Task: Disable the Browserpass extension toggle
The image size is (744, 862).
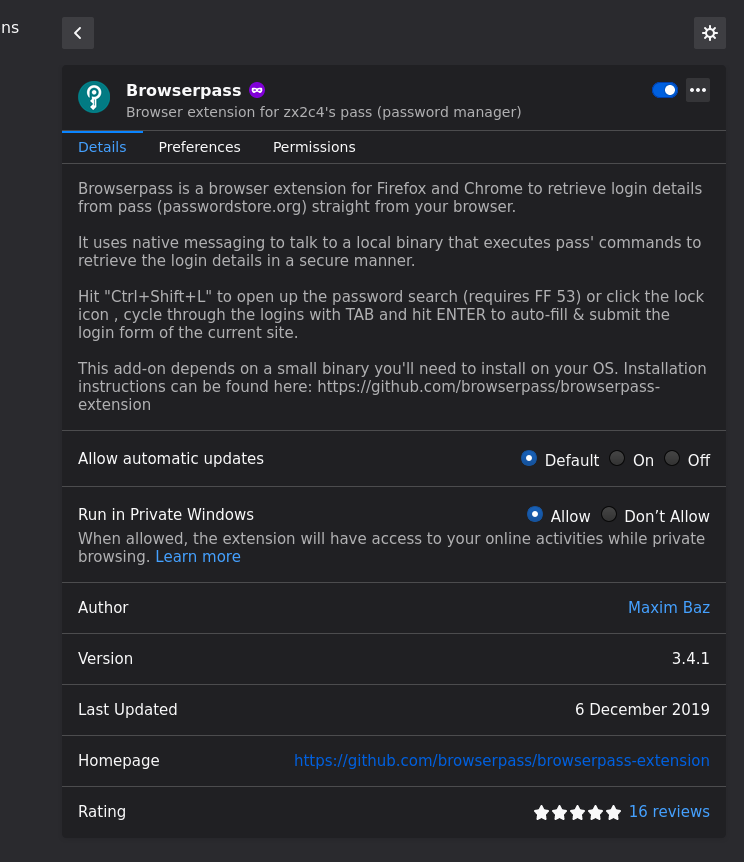Action: tap(664, 90)
